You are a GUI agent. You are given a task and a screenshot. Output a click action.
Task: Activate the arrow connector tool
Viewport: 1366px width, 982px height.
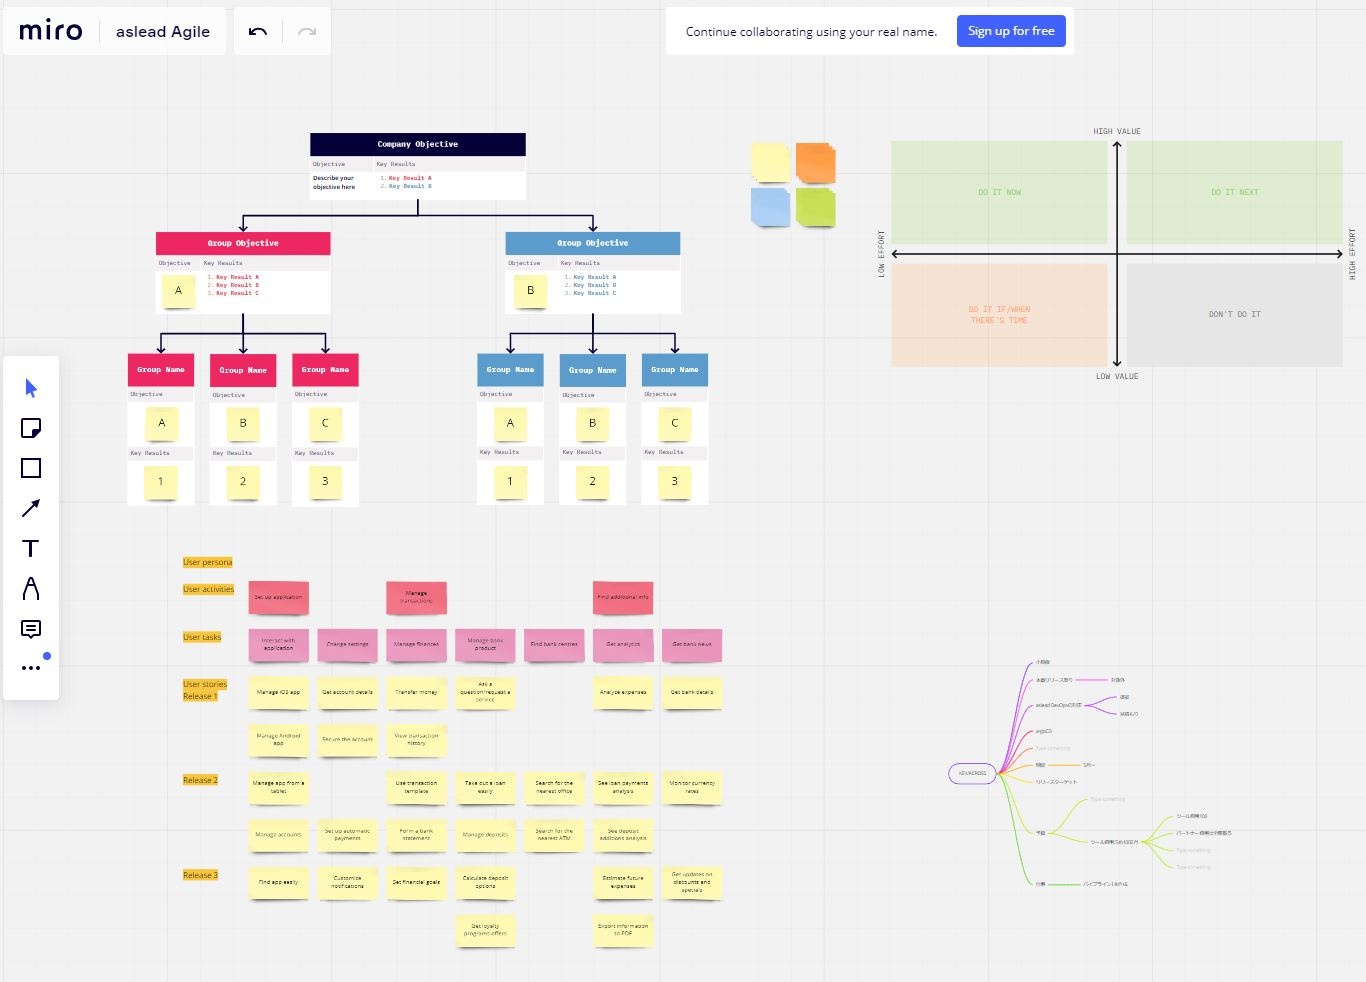click(31, 508)
